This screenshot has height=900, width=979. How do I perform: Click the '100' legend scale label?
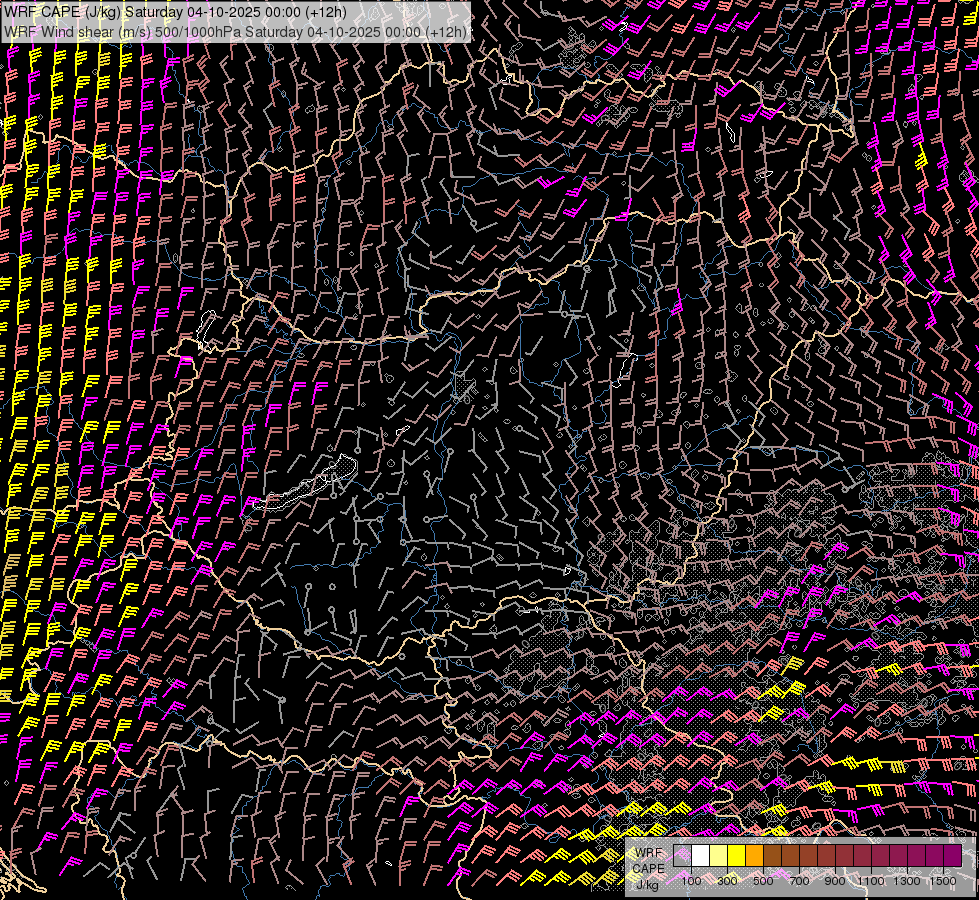click(x=691, y=881)
